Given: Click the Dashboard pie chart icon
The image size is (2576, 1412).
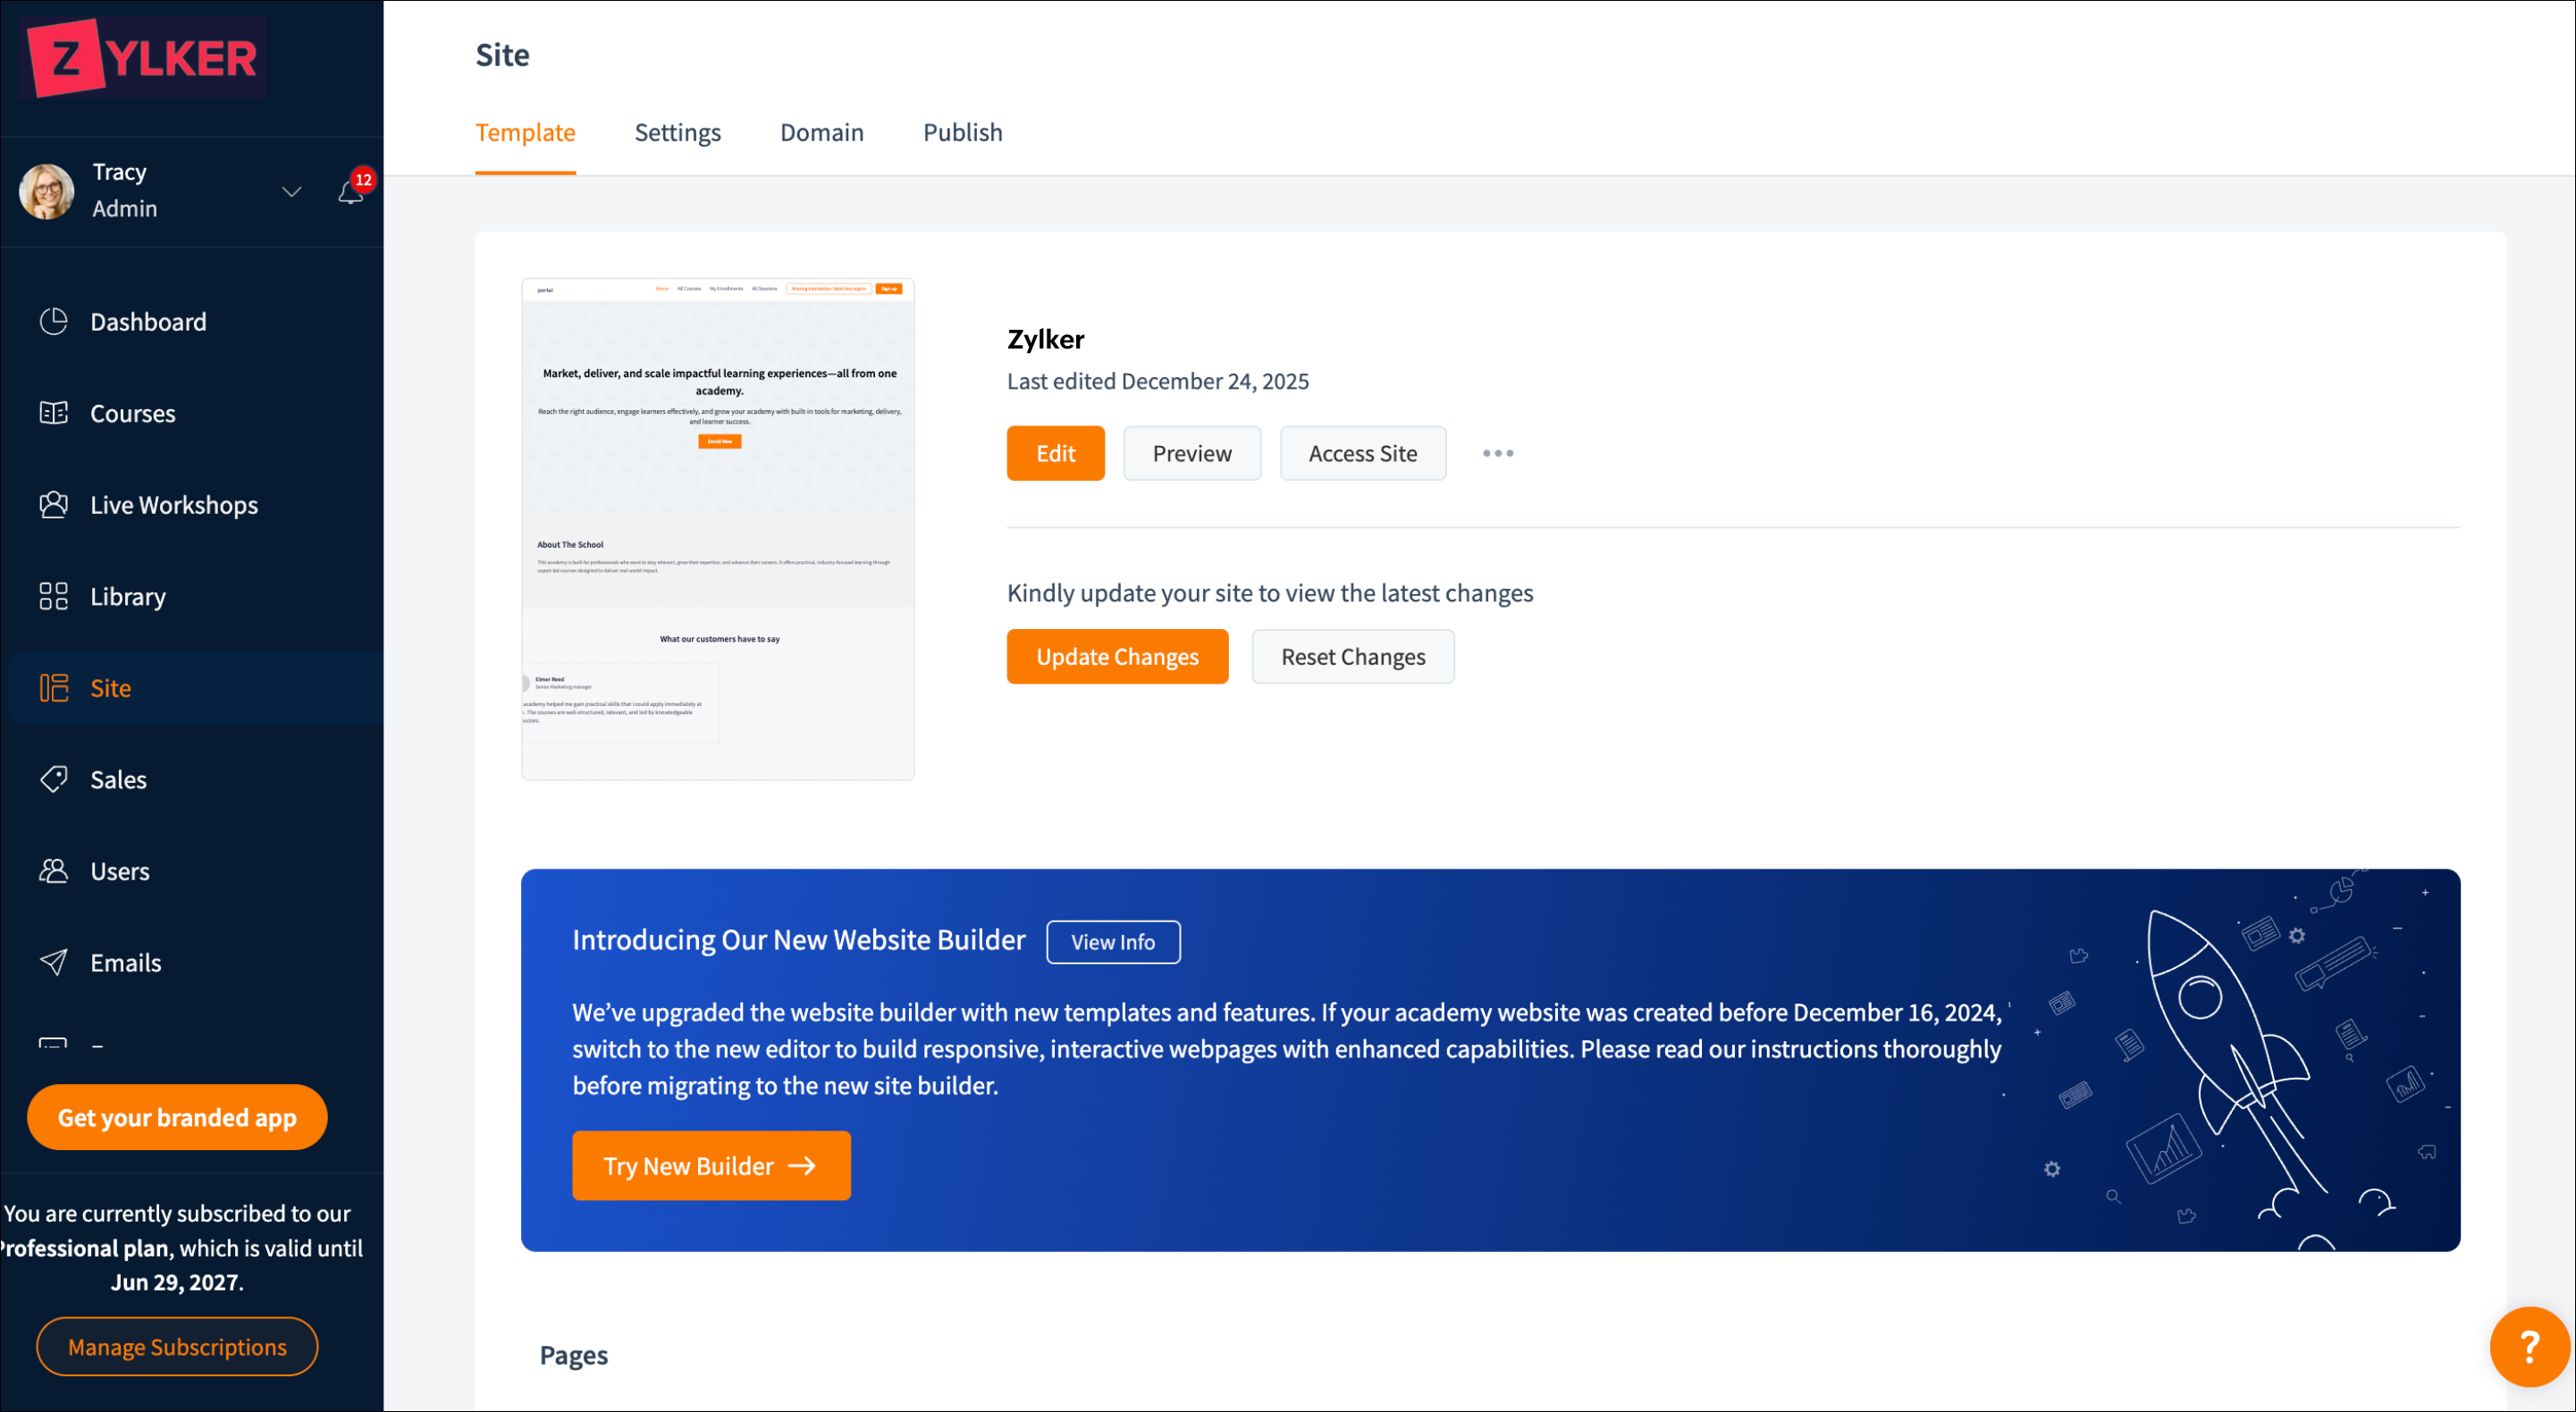Looking at the screenshot, I should coord(53,321).
